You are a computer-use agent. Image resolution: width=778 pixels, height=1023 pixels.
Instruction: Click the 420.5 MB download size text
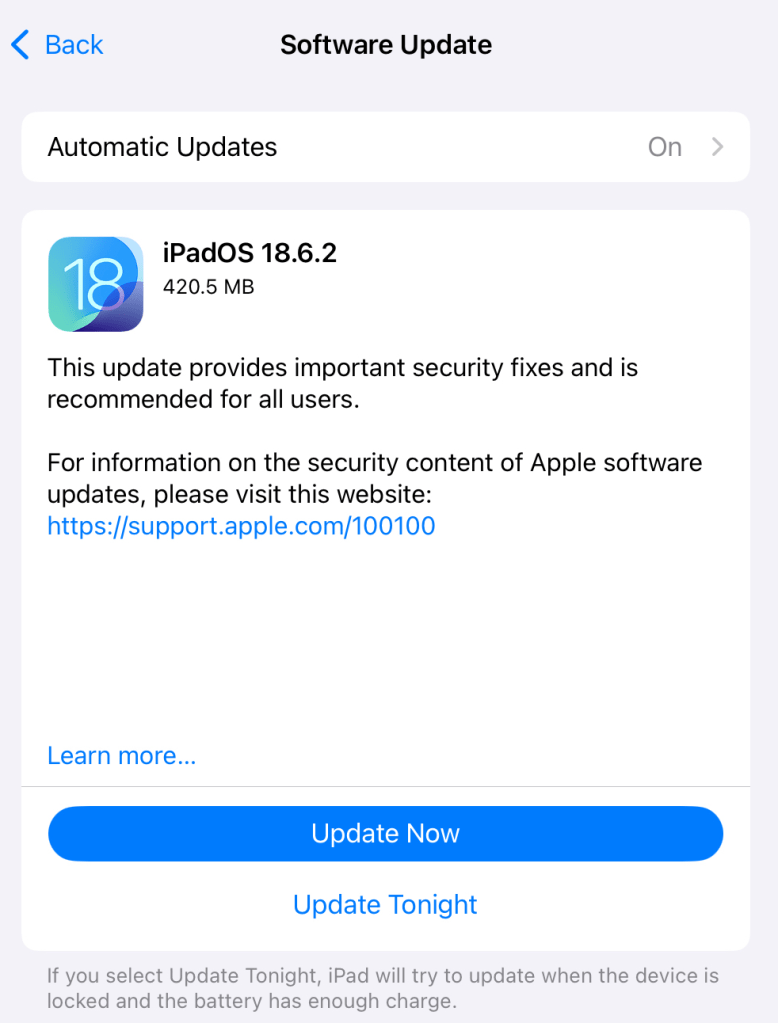coord(208,287)
